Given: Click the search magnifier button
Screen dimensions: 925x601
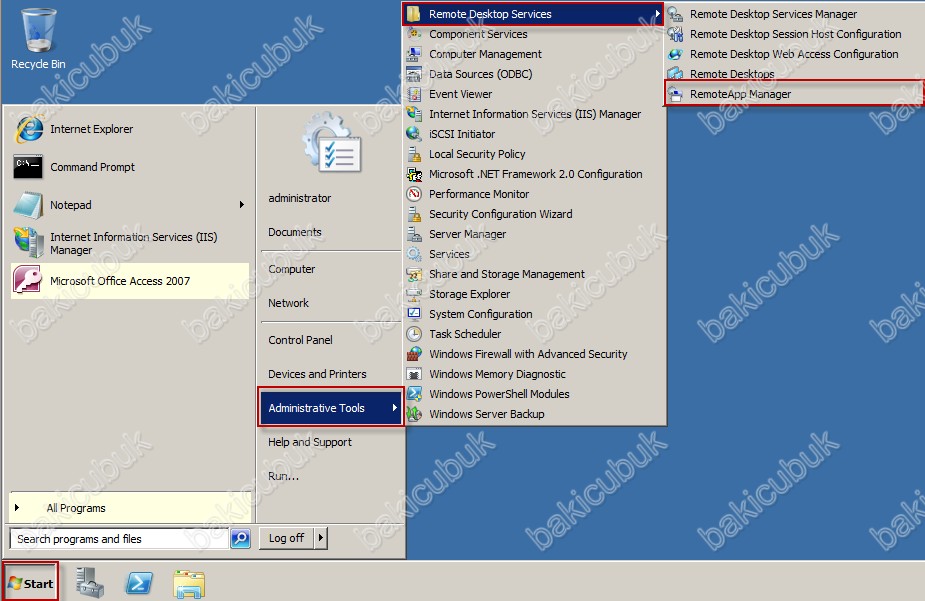Looking at the screenshot, I should (241, 538).
